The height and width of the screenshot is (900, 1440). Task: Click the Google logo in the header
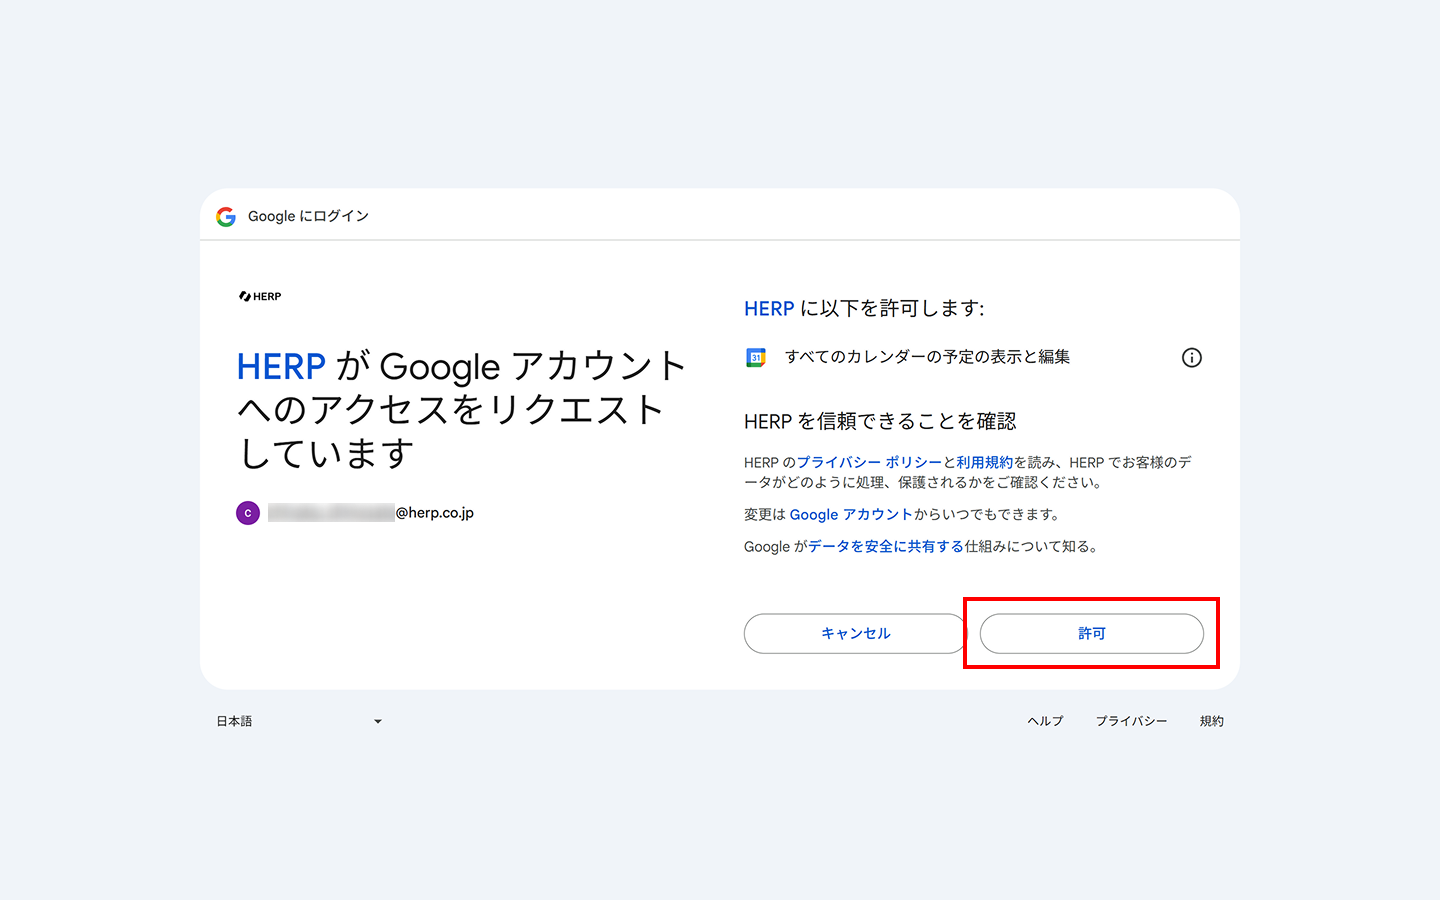[x=226, y=216]
